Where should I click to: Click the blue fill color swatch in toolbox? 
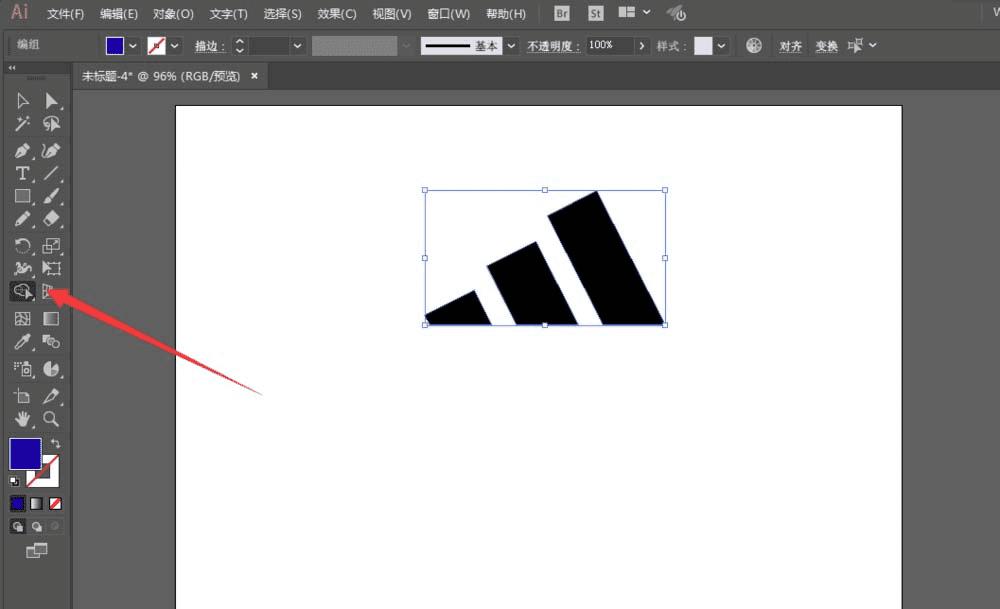(25, 454)
